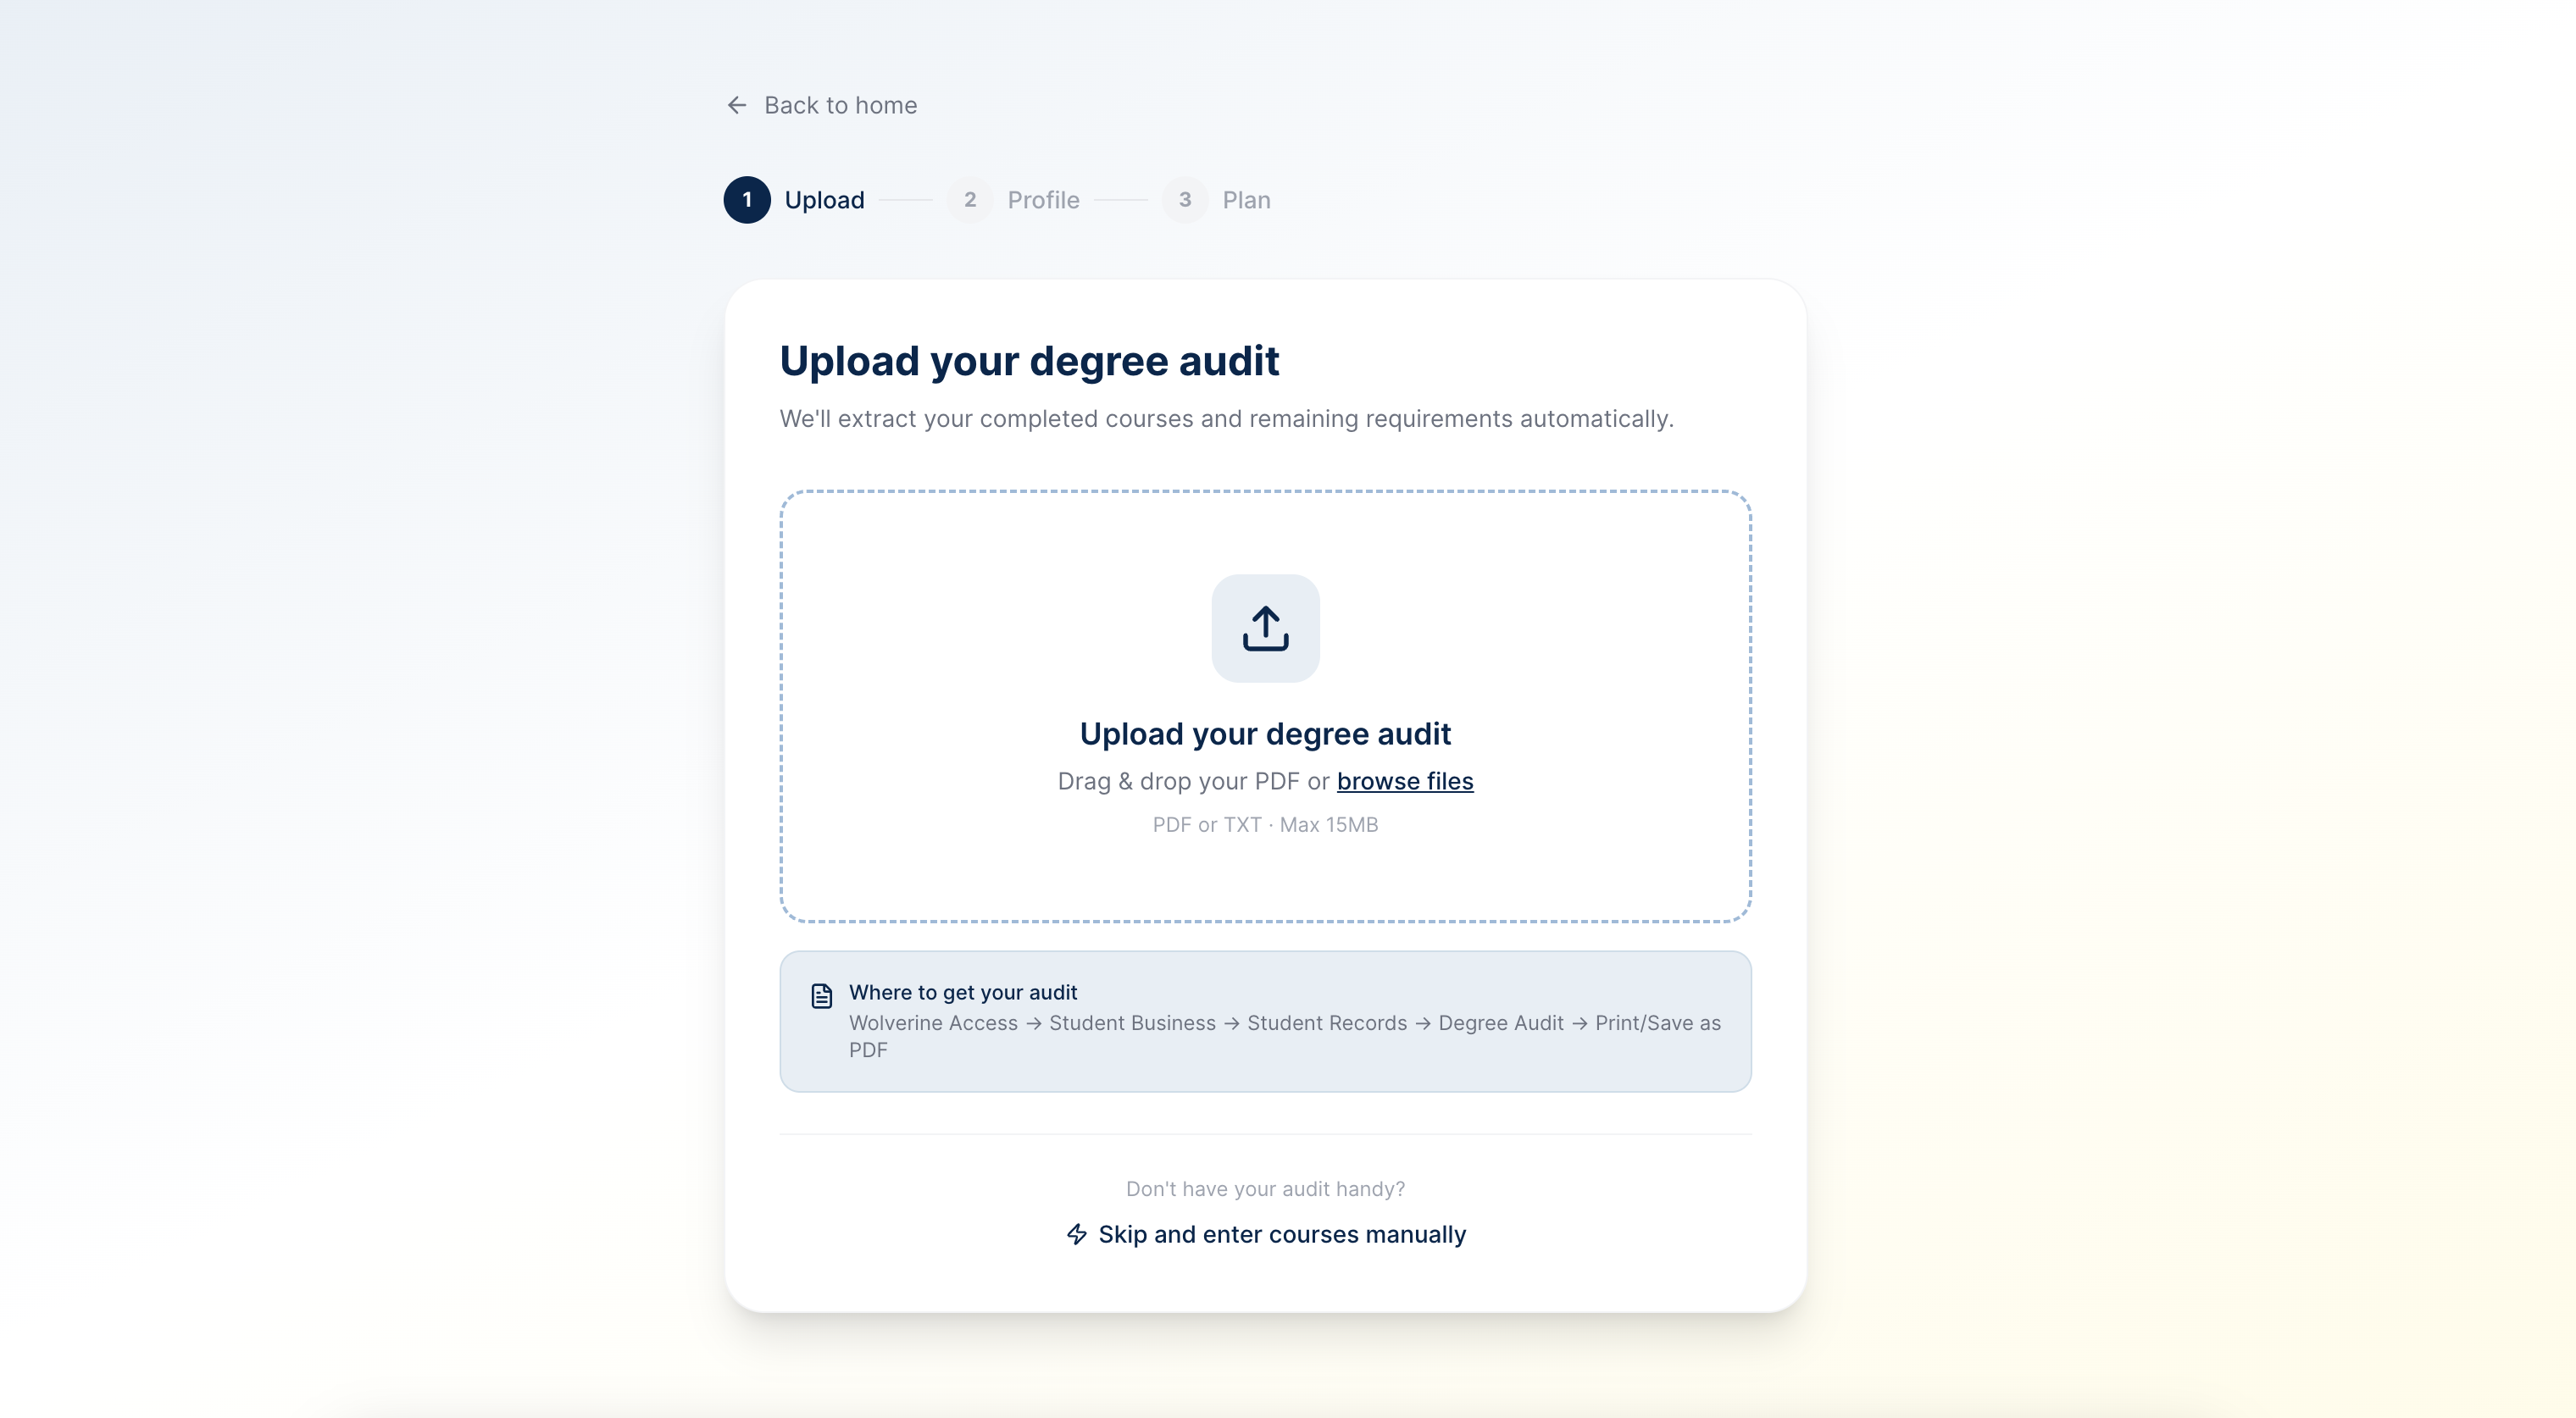Viewport: 2576px width, 1418px height.
Task: Click the Wolverine Access path instructions text
Action: pyautogui.click(x=1284, y=1023)
